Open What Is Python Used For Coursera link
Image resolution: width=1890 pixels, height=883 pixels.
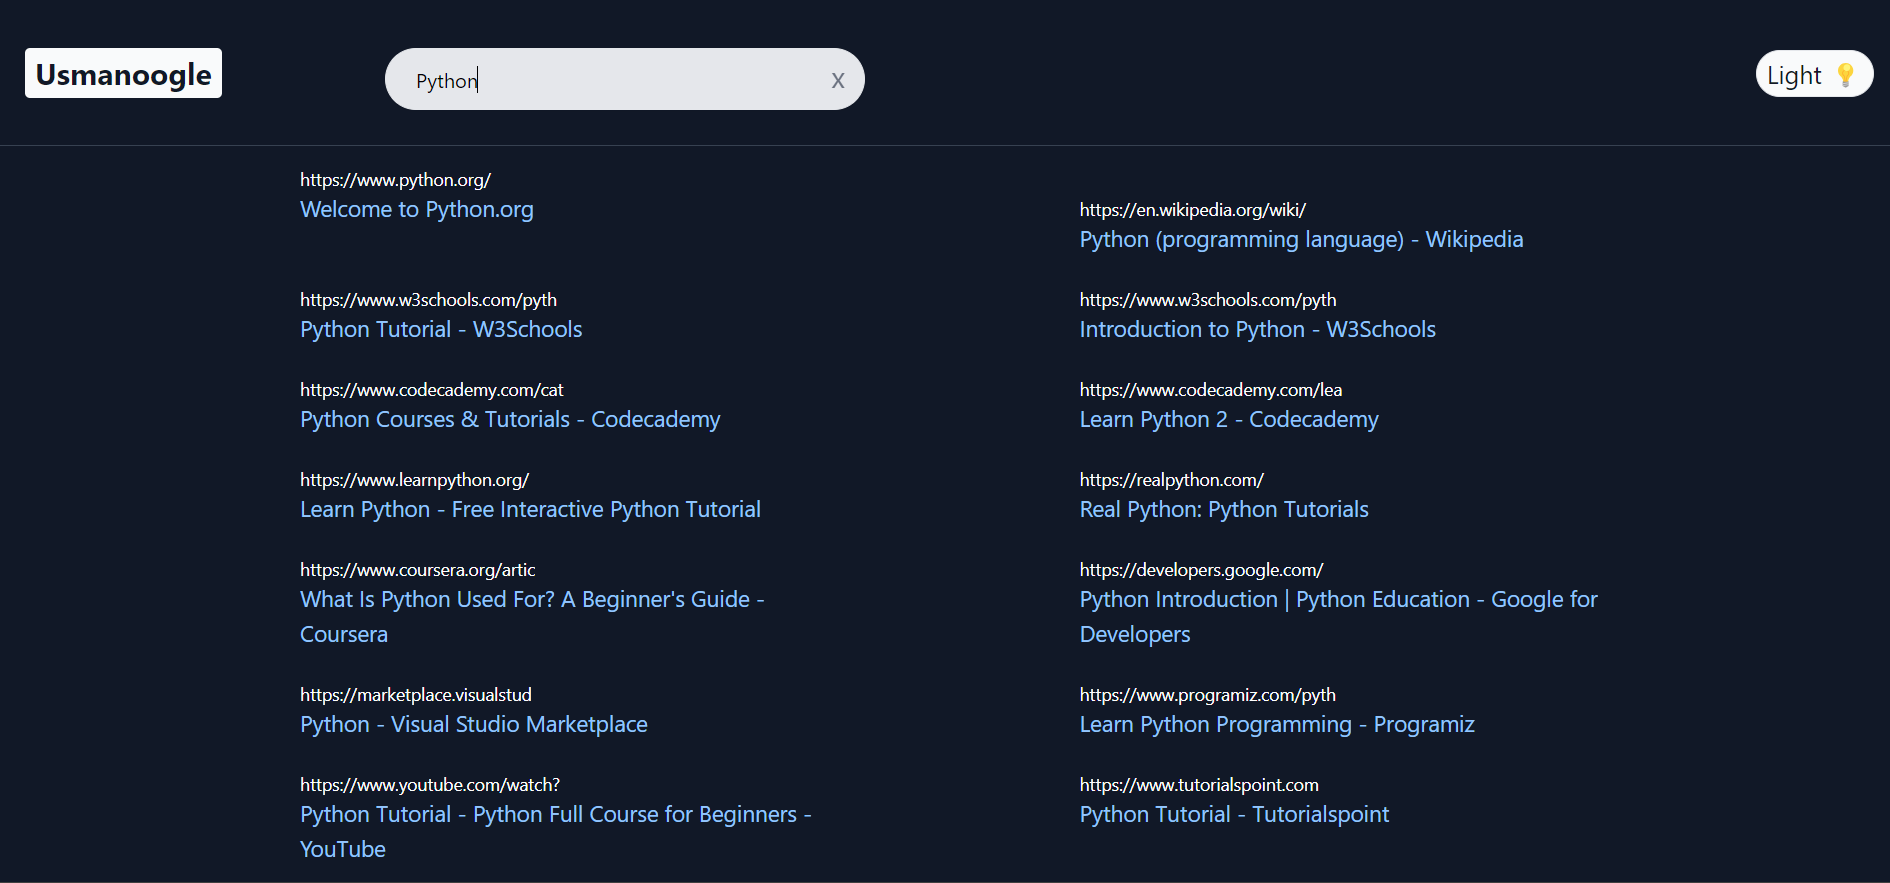(532, 616)
